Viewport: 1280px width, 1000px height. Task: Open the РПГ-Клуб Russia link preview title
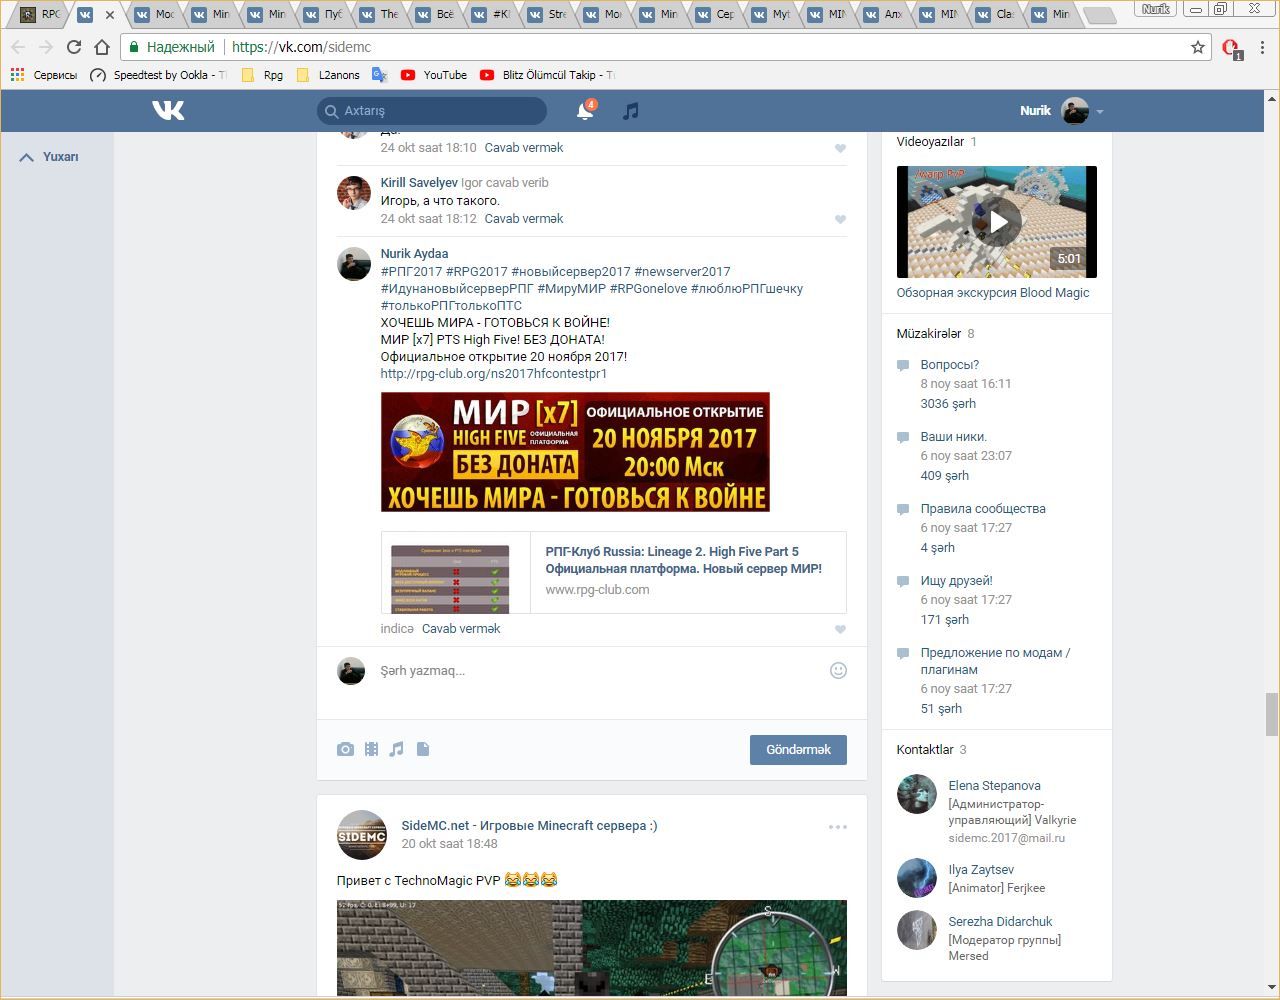[684, 560]
